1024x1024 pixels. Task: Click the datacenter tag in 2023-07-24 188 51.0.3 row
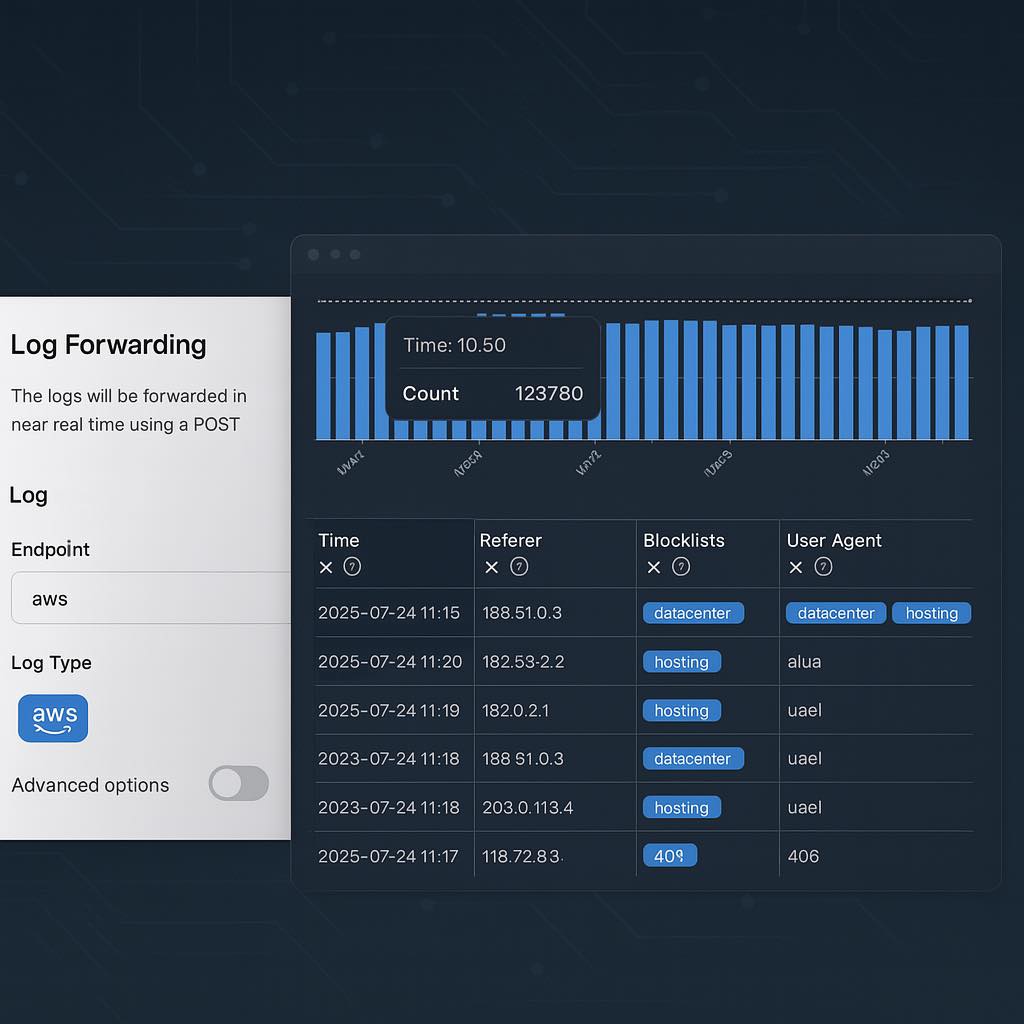tap(693, 759)
